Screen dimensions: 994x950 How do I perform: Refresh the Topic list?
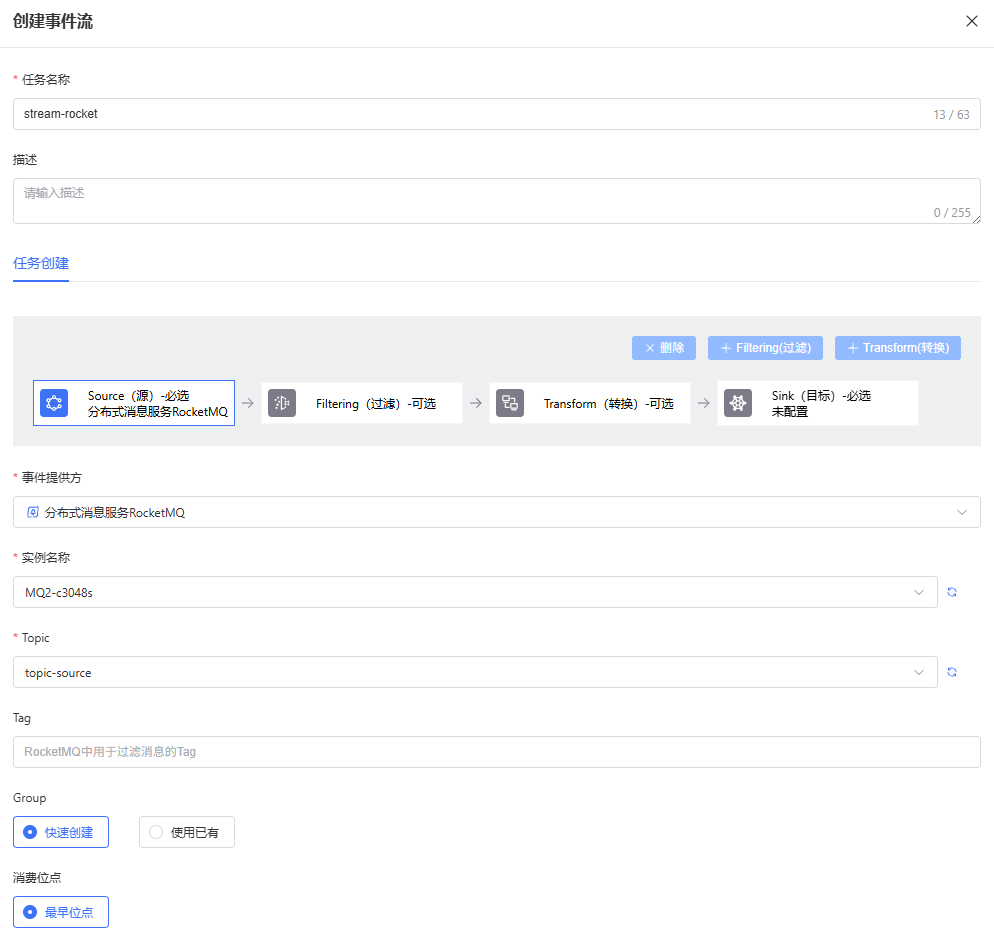(952, 672)
